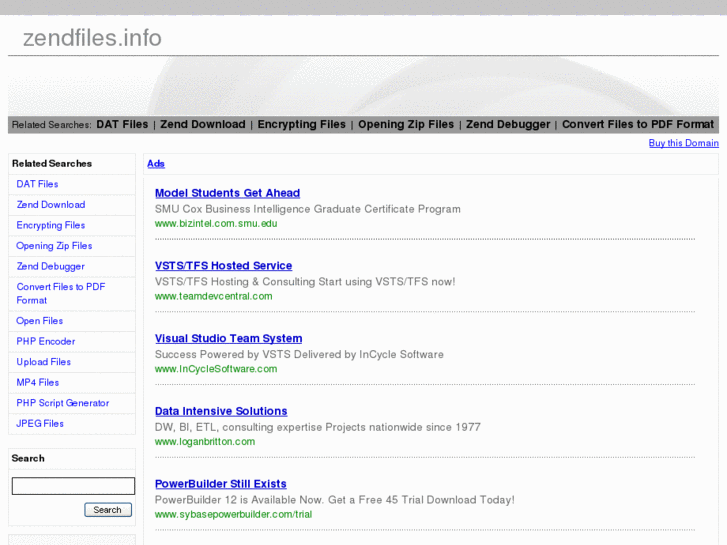Image resolution: width=727 pixels, height=545 pixels.
Task: Click 'Opening Zip Files' sidebar link
Action: click(54, 246)
